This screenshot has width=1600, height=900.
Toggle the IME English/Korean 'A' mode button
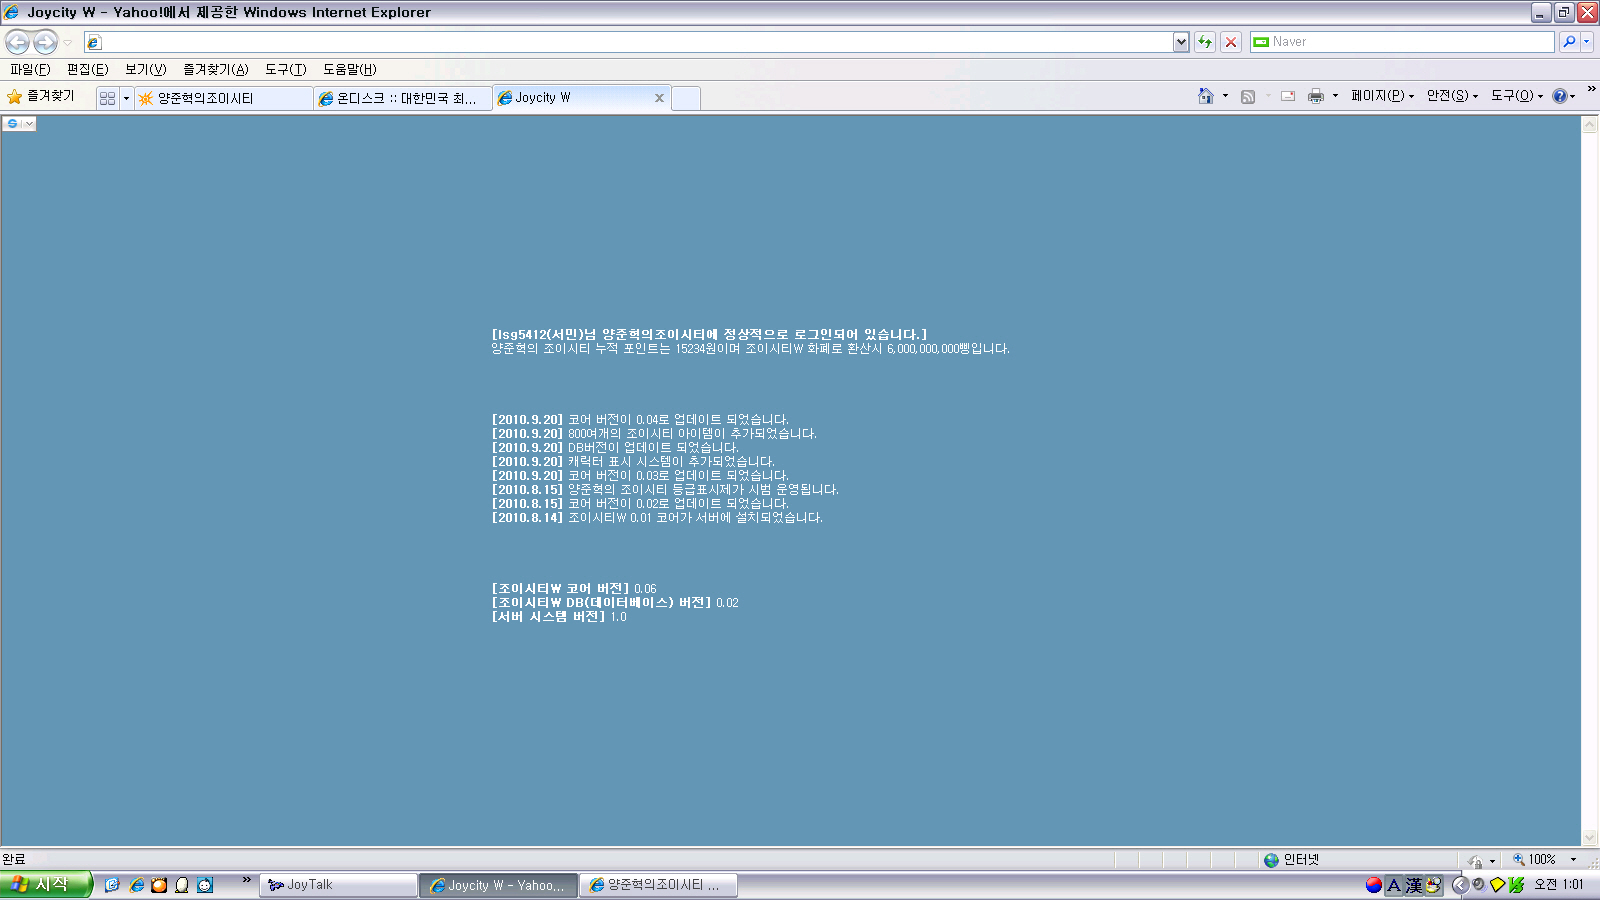point(1394,885)
